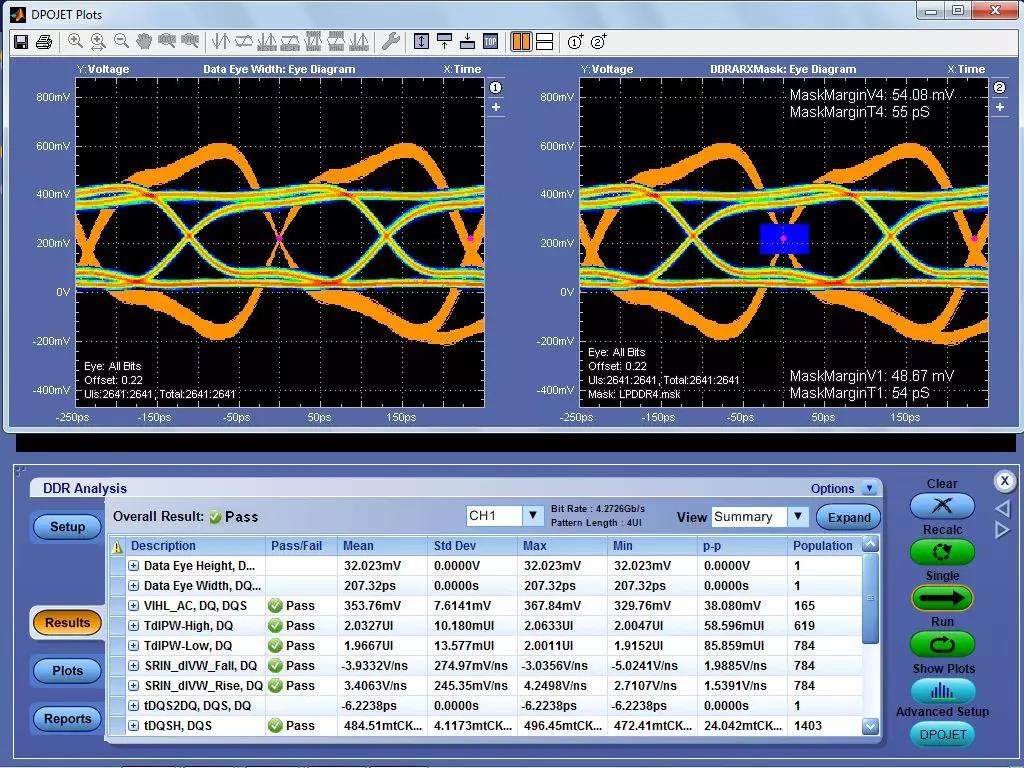1024x768 pixels.
Task: Expand the tDQSH, DQS measurement row
Action: click(133, 726)
